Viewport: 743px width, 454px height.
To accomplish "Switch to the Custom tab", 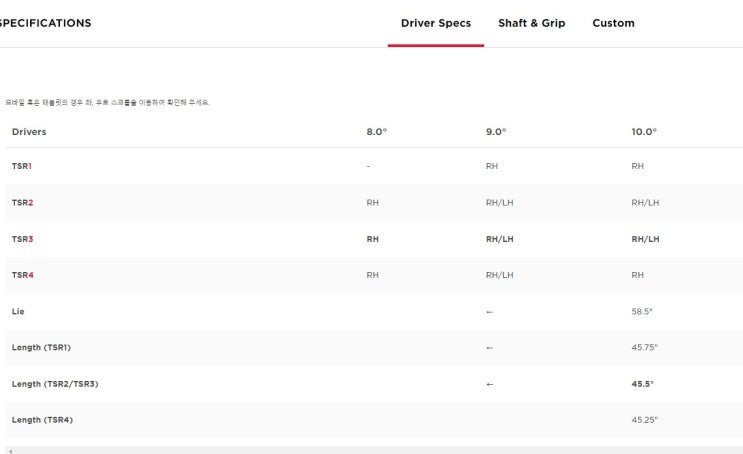I will pos(613,23).
